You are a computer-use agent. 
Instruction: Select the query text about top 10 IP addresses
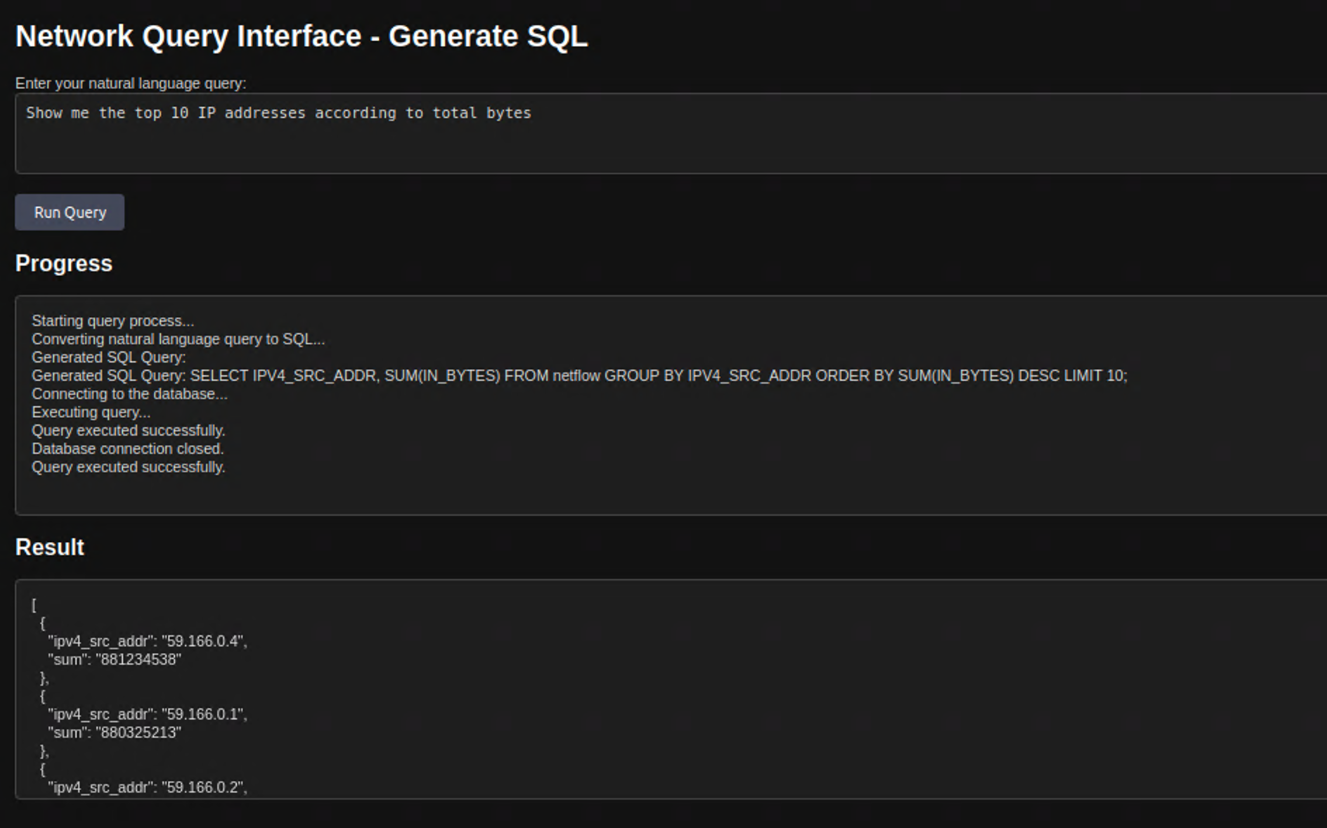click(277, 112)
